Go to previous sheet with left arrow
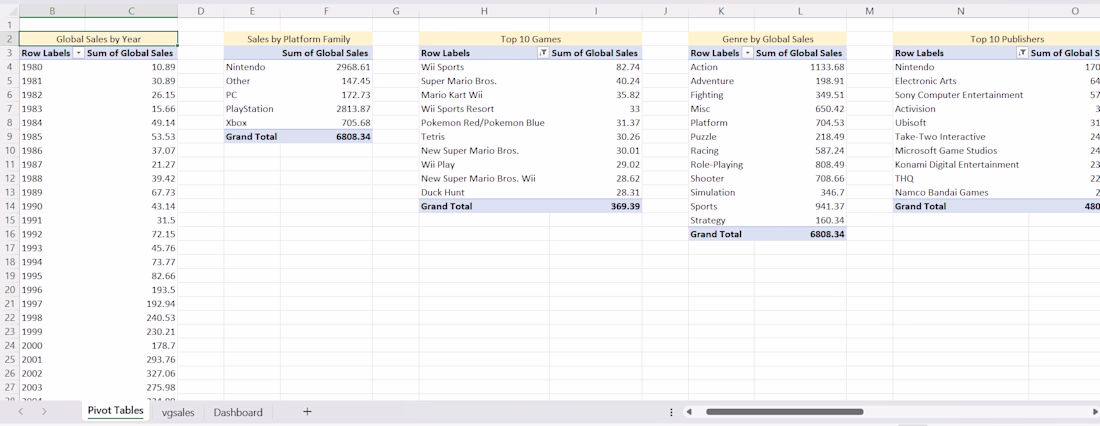The width and height of the screenshot is (1100, 426). click(x=21, y=412)
